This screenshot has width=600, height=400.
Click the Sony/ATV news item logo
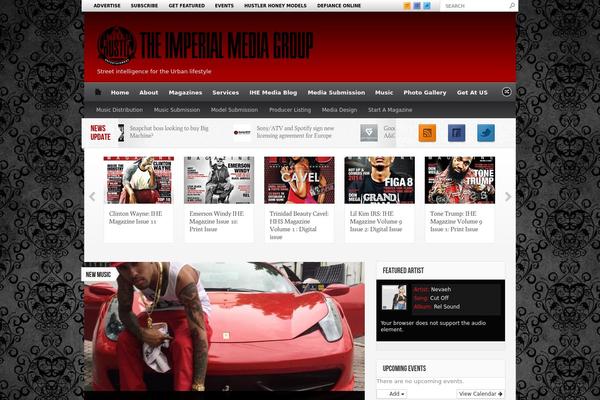(x=242, y=133)
